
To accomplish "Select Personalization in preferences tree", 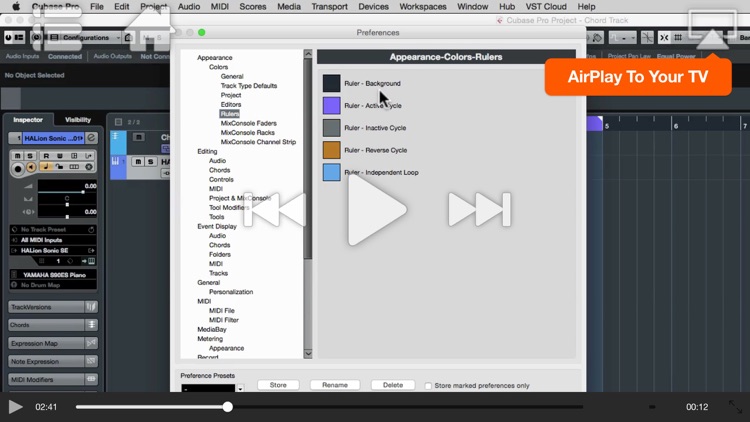I will pos(231,292).
